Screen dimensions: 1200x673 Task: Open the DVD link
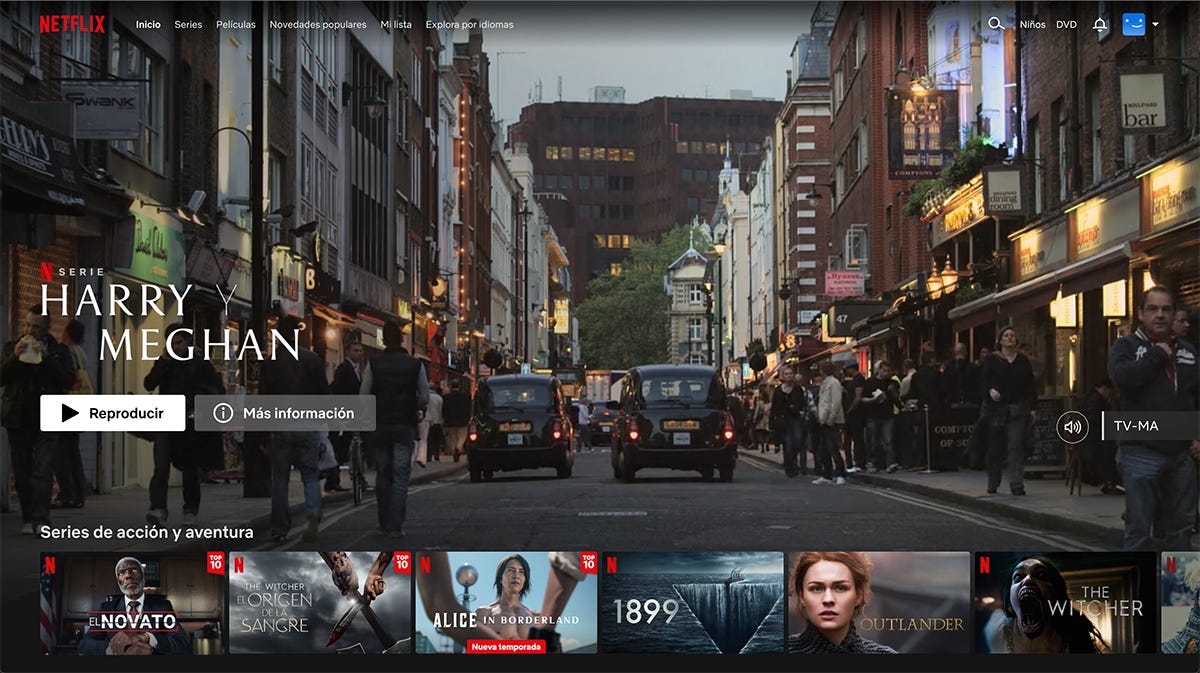[1067, 24]
